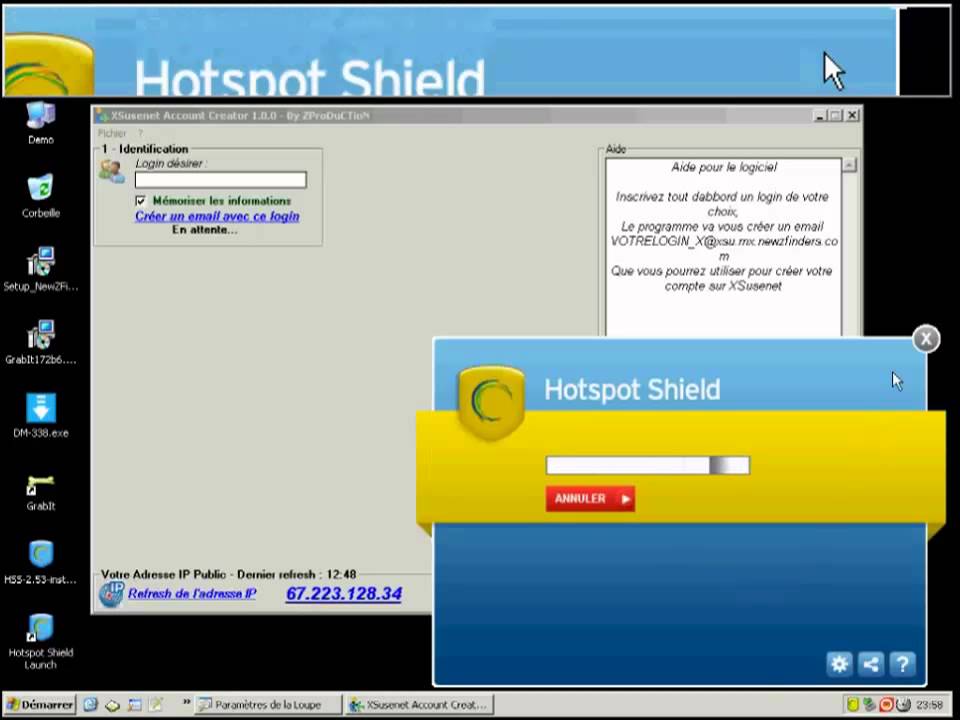Click the IP address 67.223.128.34 link
The width and height of the screenshot is (960, 720).
[344, 593]
